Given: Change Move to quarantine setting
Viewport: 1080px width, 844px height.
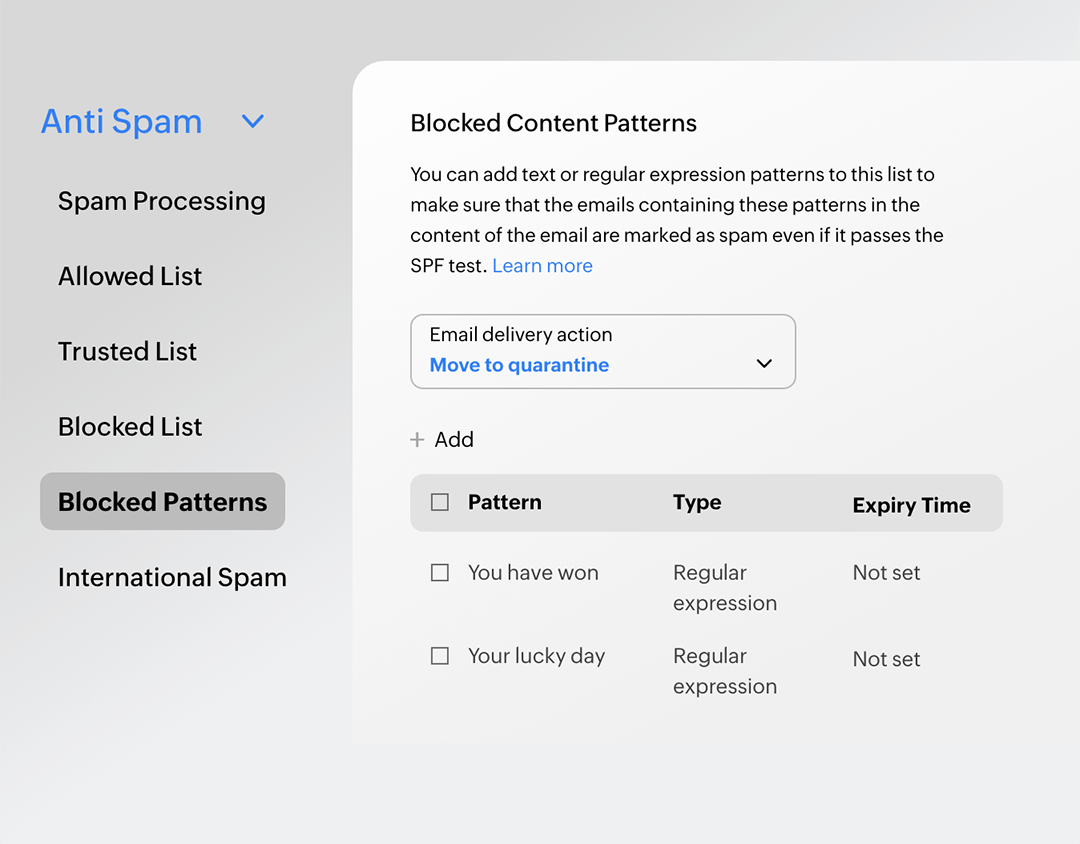Looking at the screenshot, I should 519,365.
